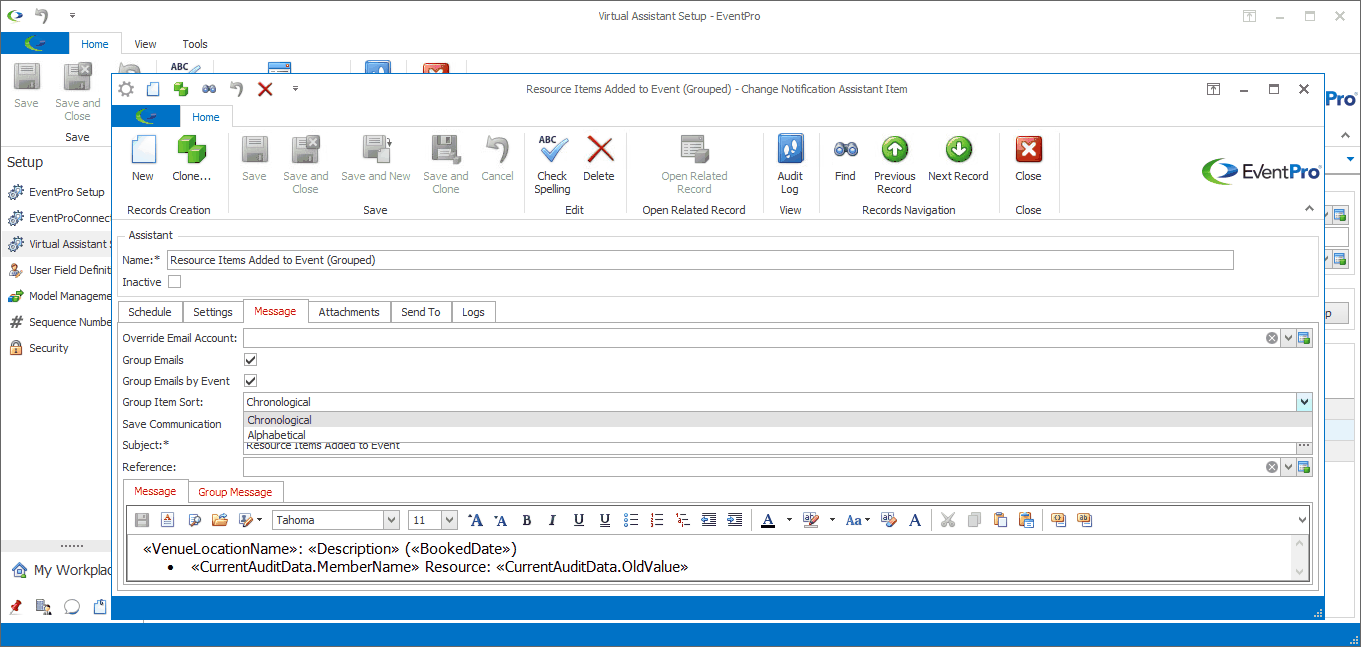Viewport: 1361px width, 647px height.
Task: Open lookup button beside Override Email Account
Action: click(x=1304, y=338)
